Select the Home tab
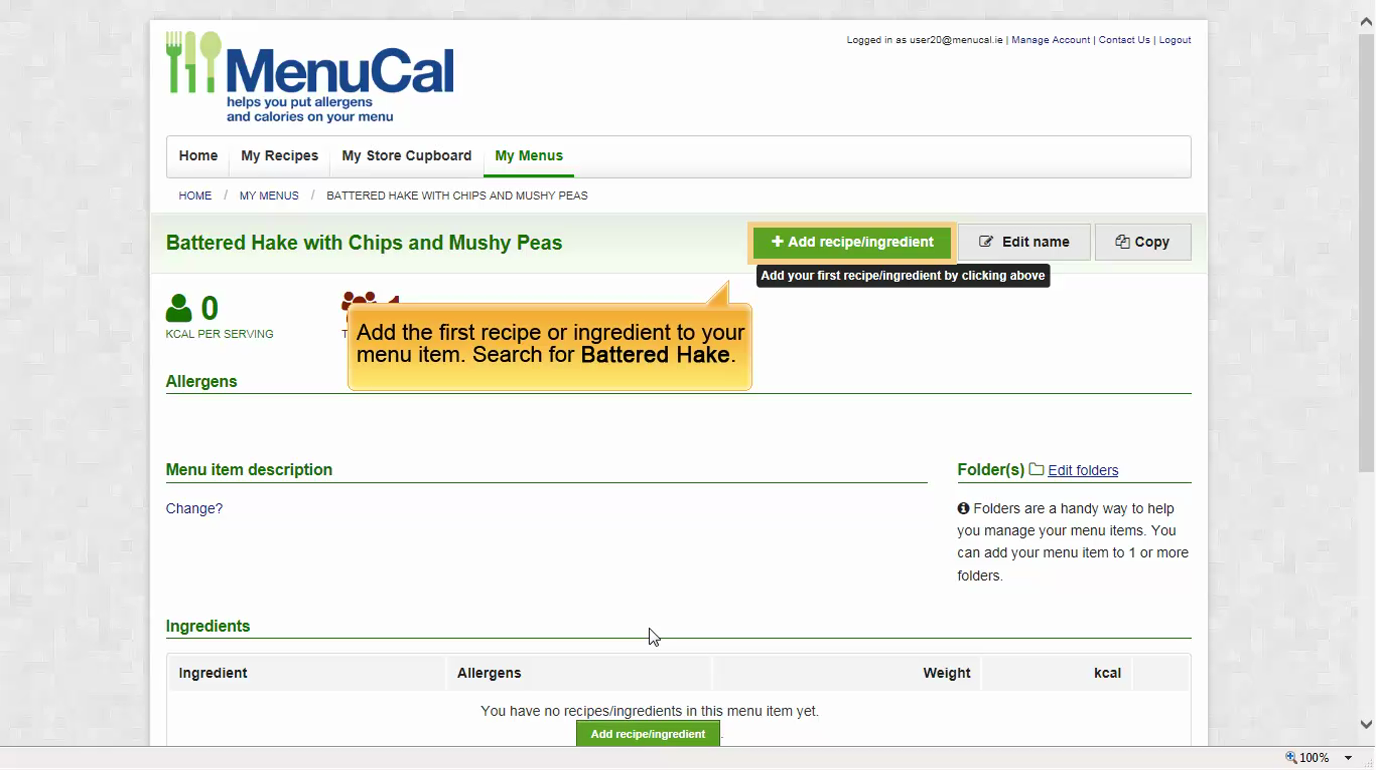The image size is (1376, 770). coord(198,156)
